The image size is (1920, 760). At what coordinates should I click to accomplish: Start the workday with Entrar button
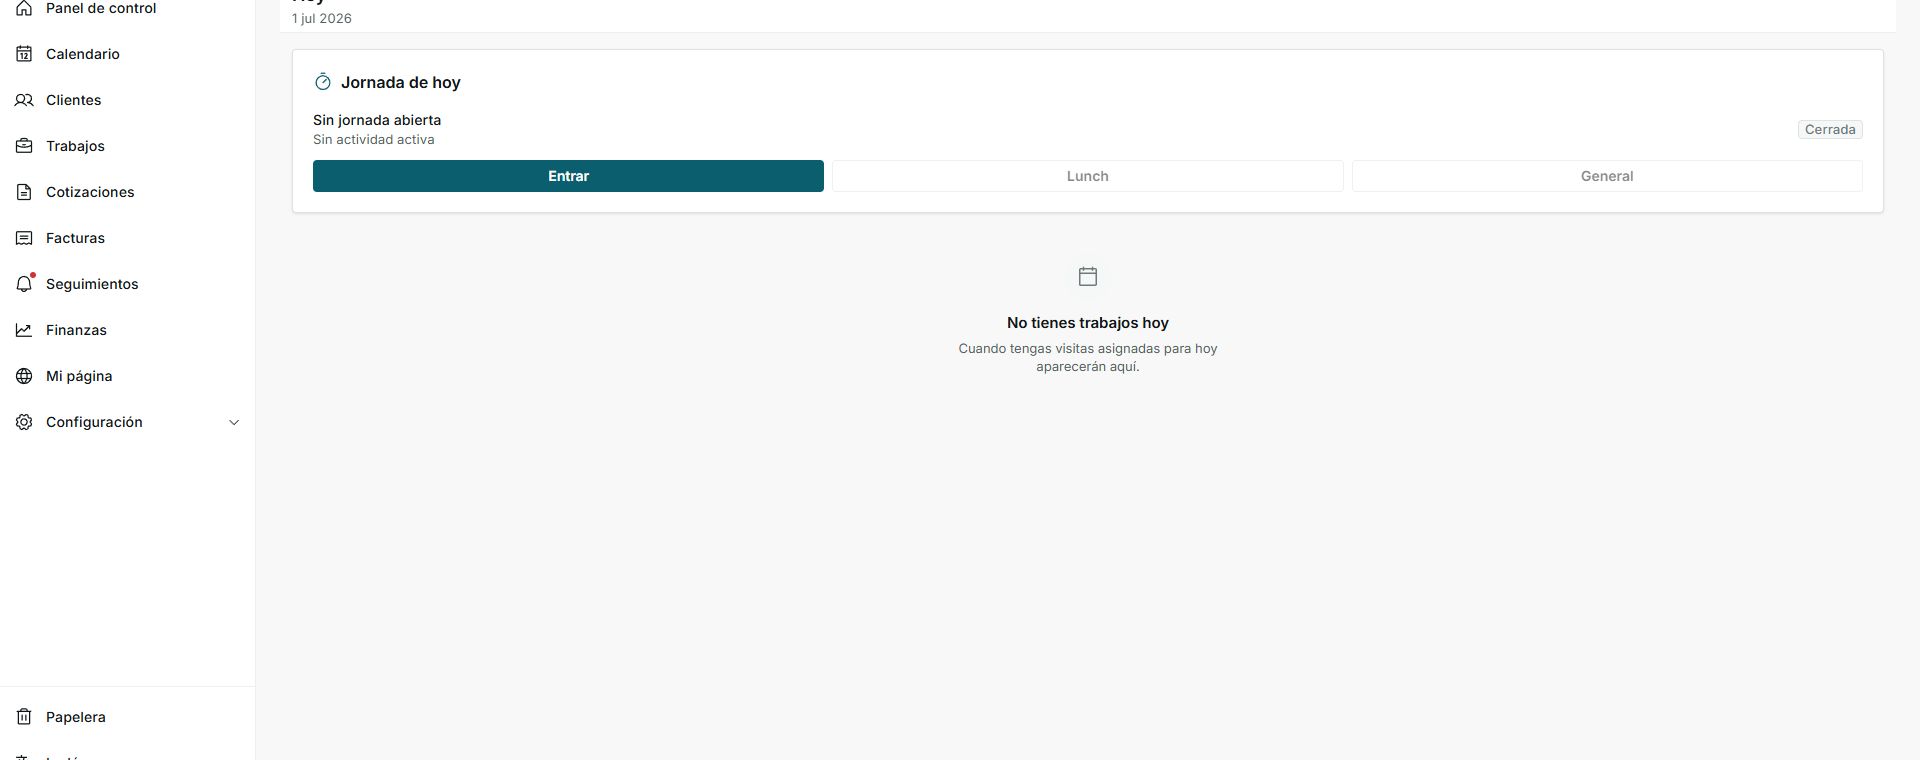[x=568, y=176]
